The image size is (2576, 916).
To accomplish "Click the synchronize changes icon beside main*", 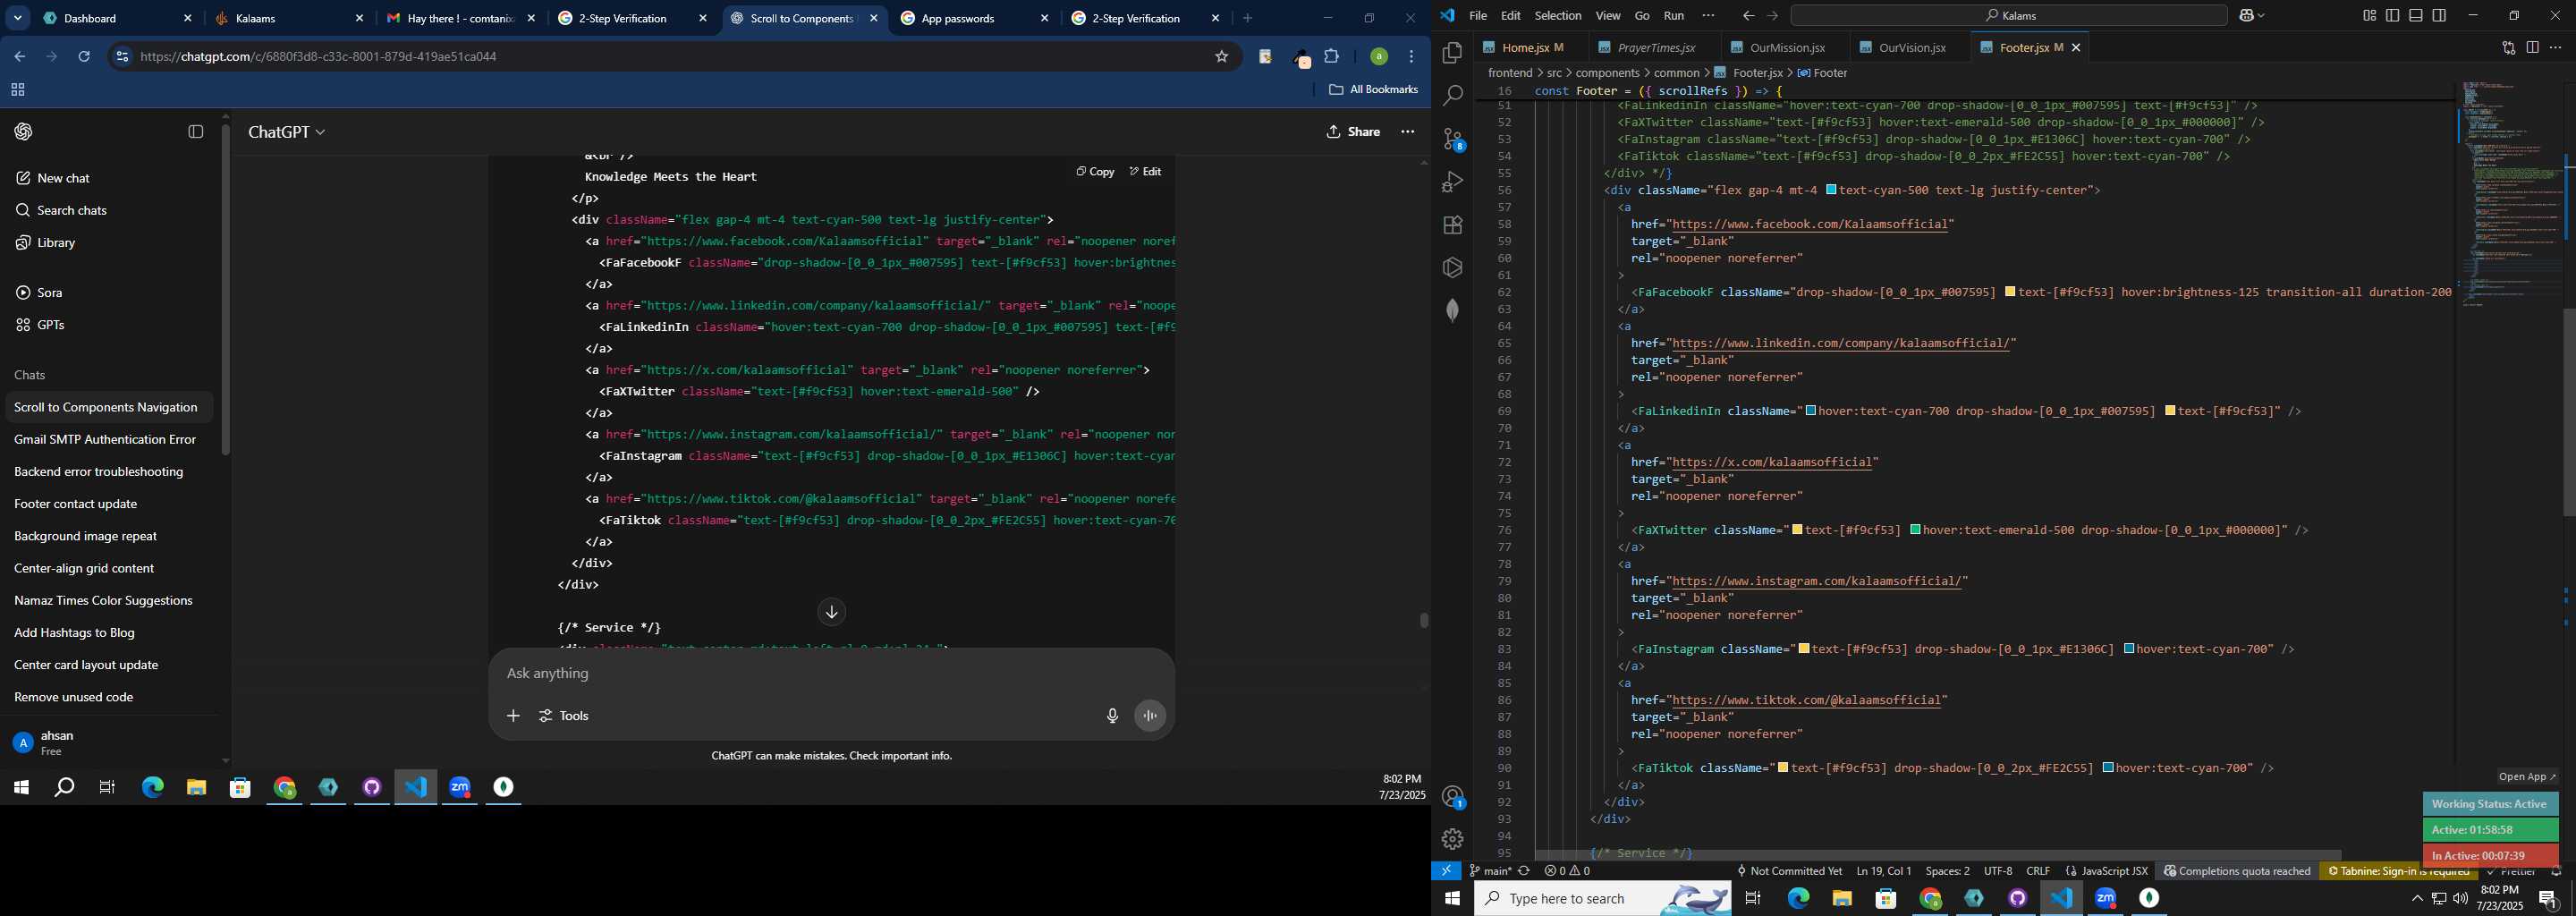I will point(1524,871).
